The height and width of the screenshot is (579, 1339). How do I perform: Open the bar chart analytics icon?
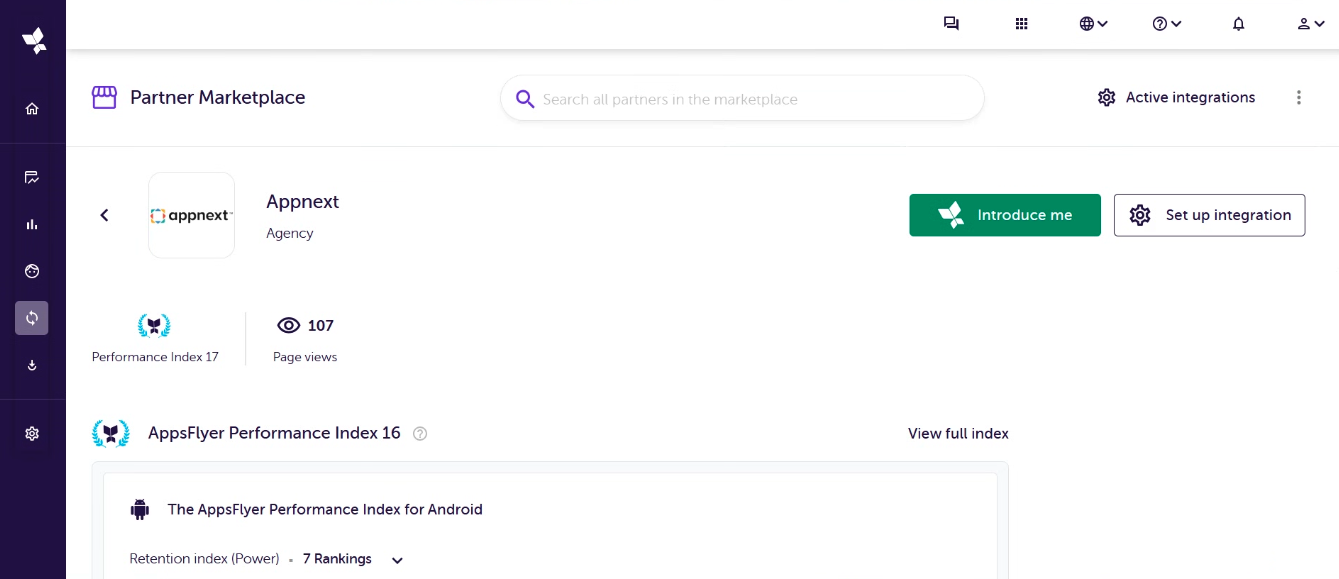click(x=32, y=224)
